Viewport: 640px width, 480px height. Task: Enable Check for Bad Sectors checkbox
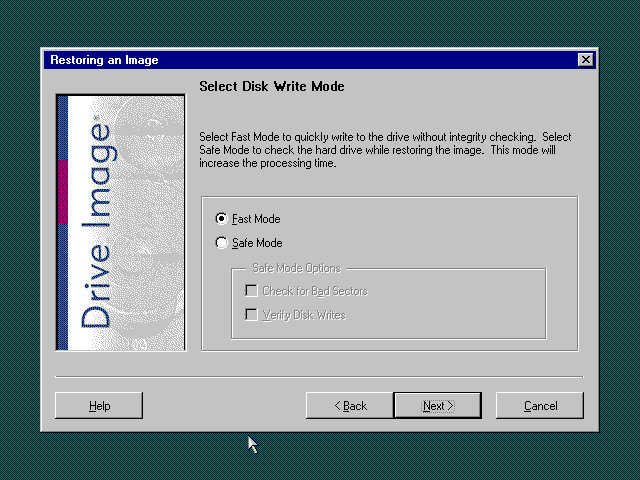pyautogui.click(x=251, y=291)
